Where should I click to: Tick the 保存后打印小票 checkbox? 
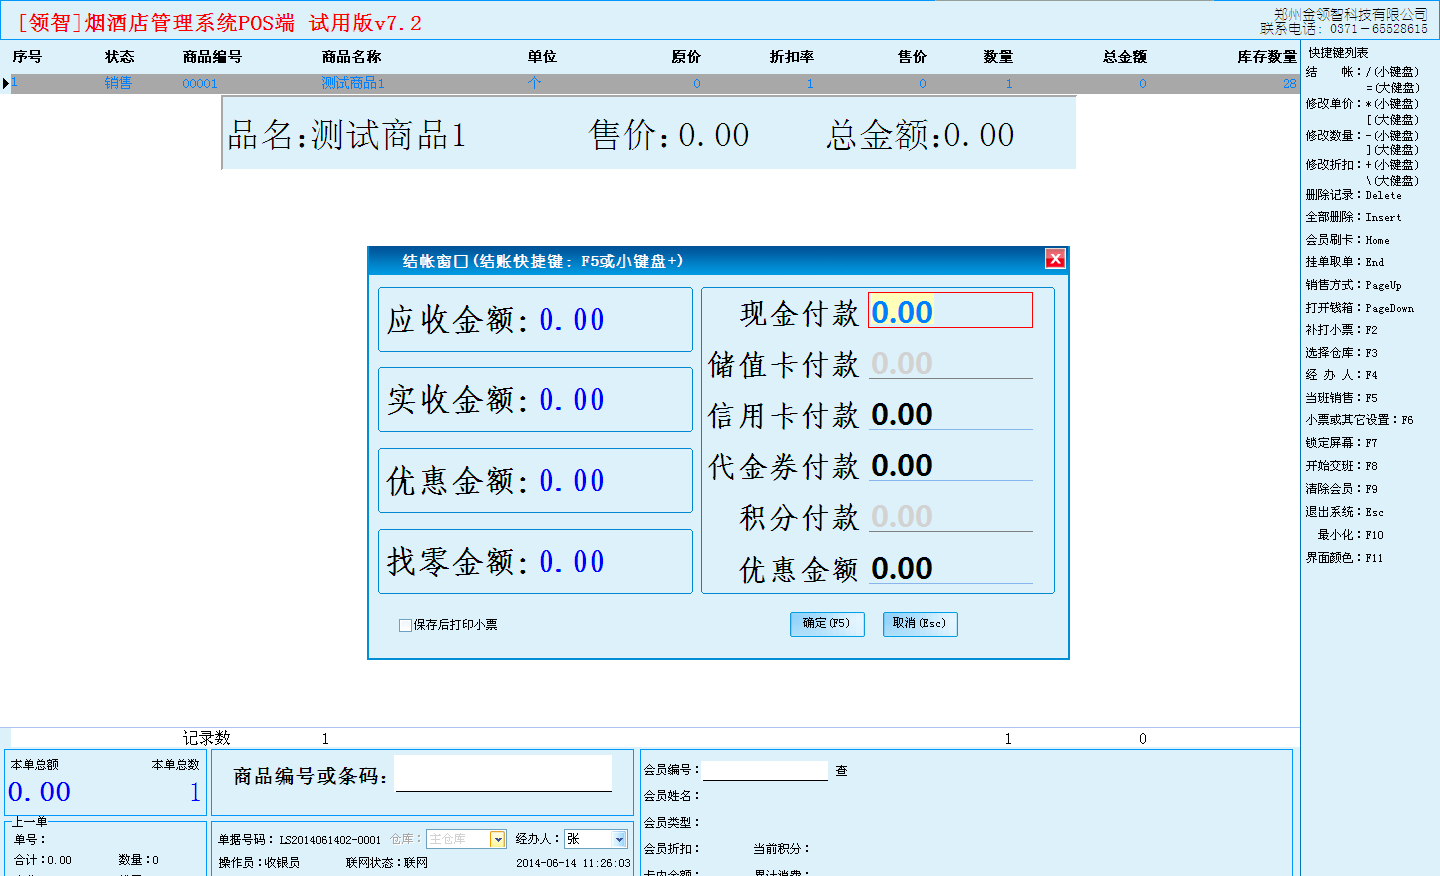pyautogui.click(x=405, y=625)
